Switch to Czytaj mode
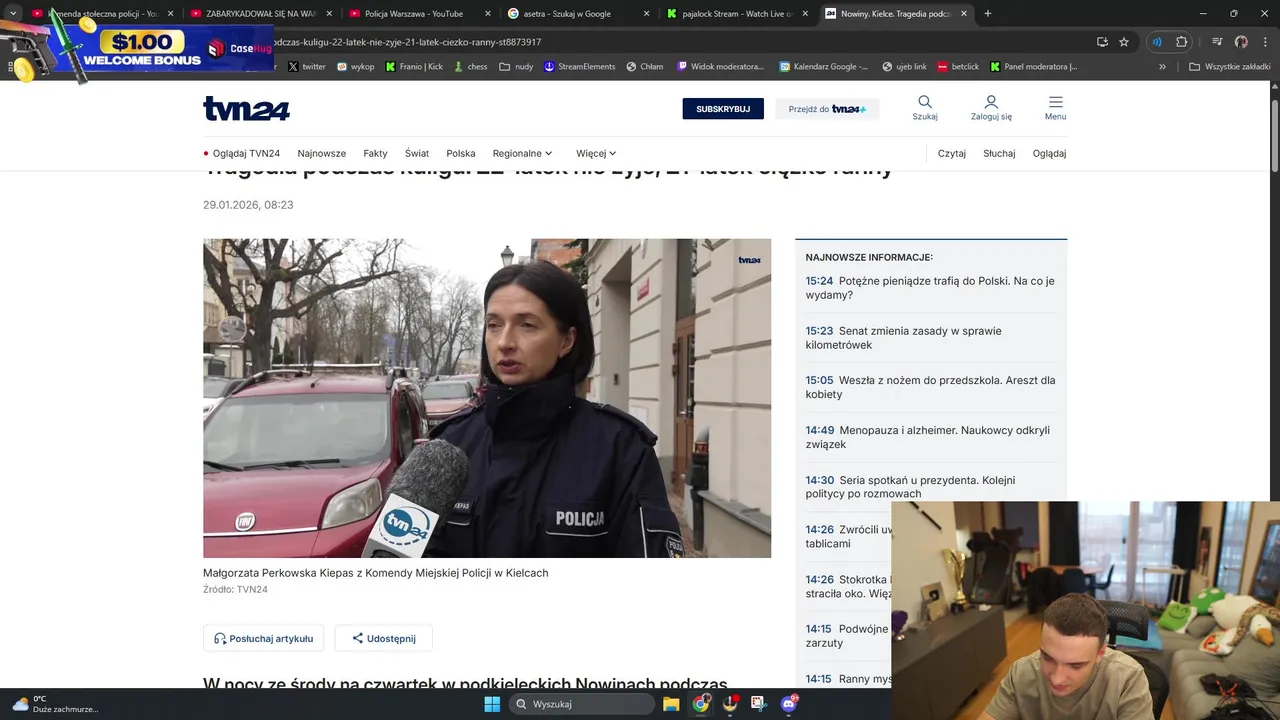The height and width of the screenshot is (720, 1280). pos(952,153)
